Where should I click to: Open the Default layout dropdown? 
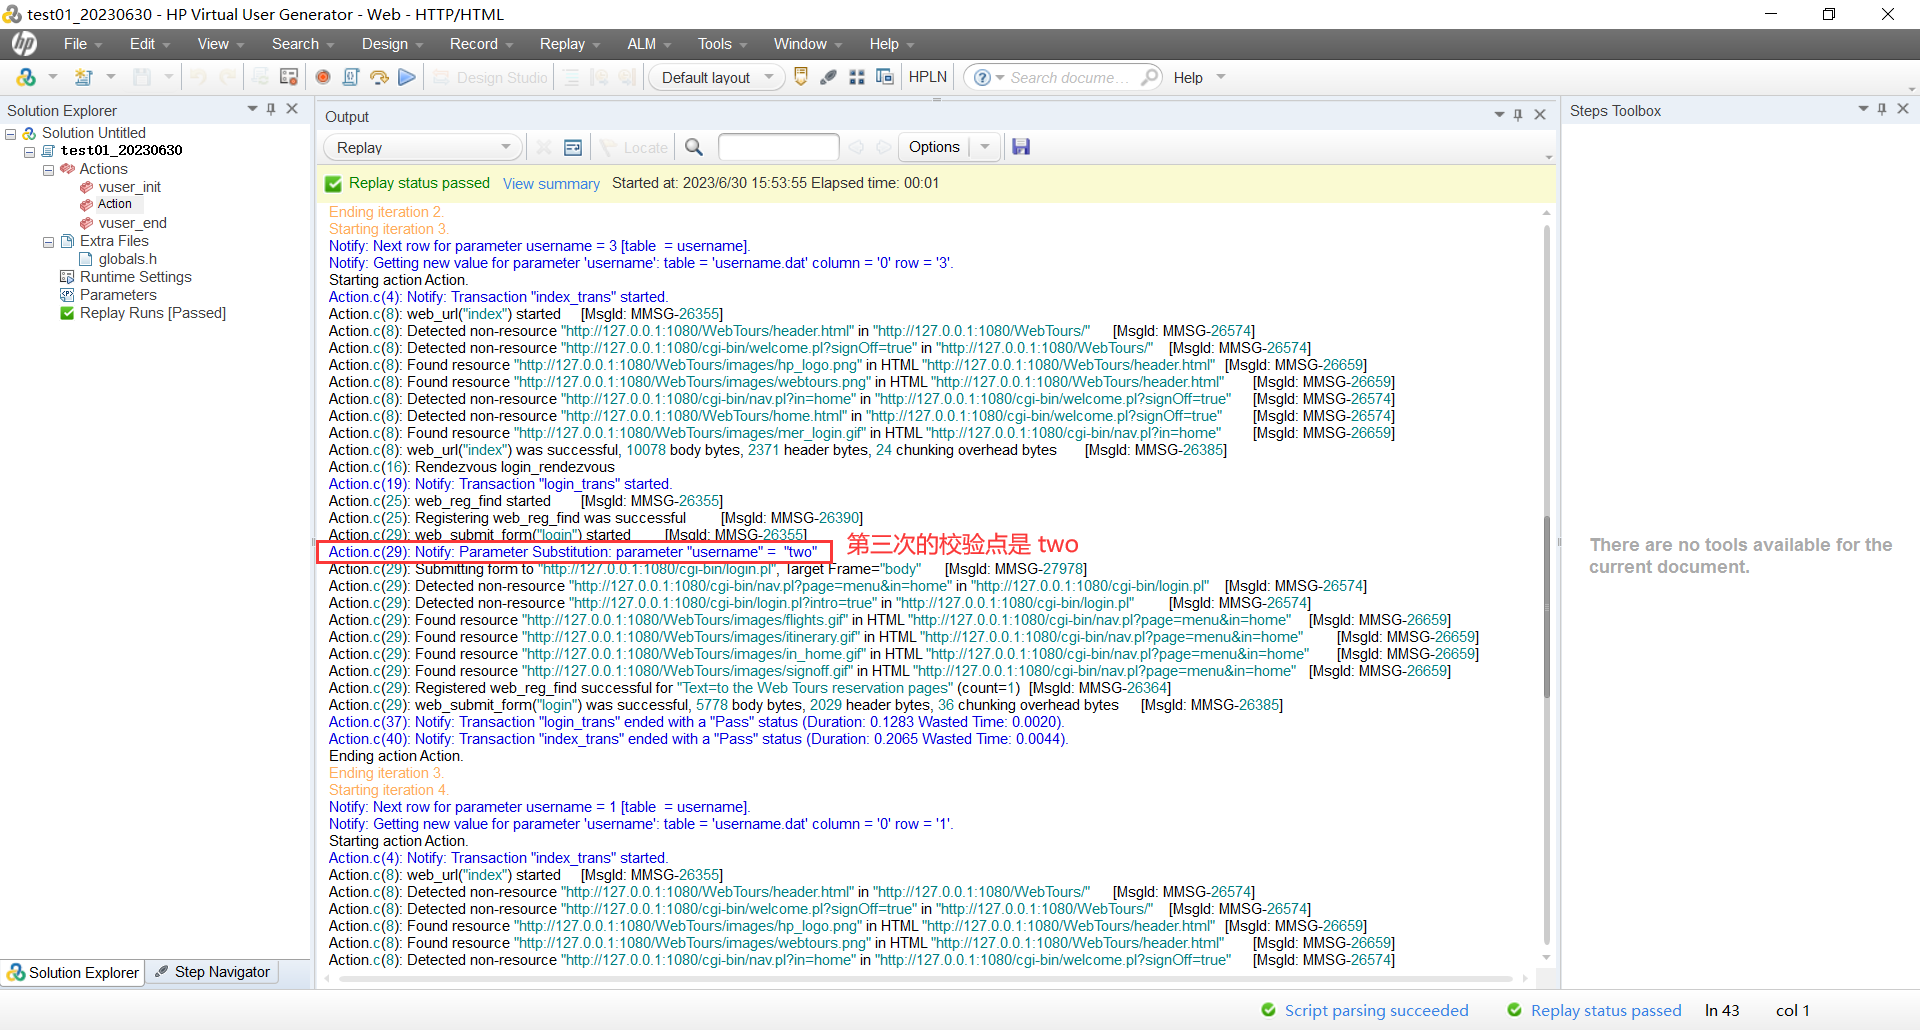[768, 77]
